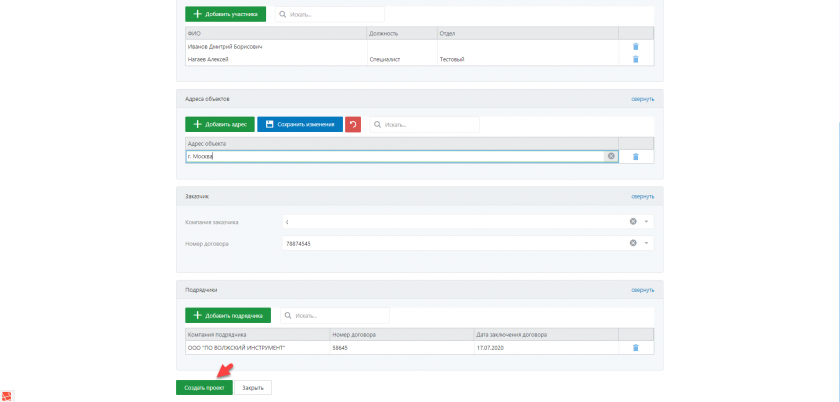Delete contractor ООО "ПО ВОЛЖСКИЙ ИНСТРУМЕНТ"
The width and height of the screenshot is (840, 402).
point(635,347)
